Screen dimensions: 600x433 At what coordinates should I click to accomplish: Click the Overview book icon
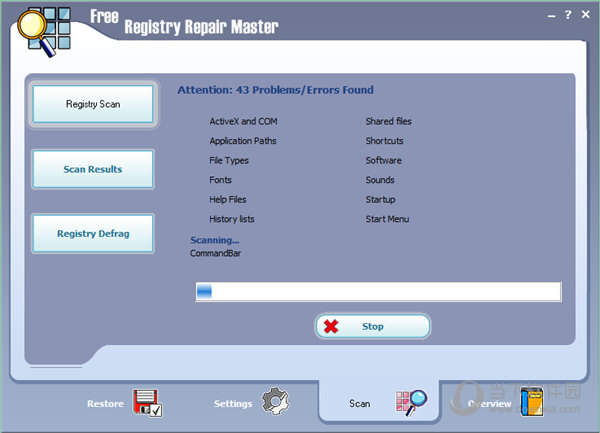click(x=532, y=402)
